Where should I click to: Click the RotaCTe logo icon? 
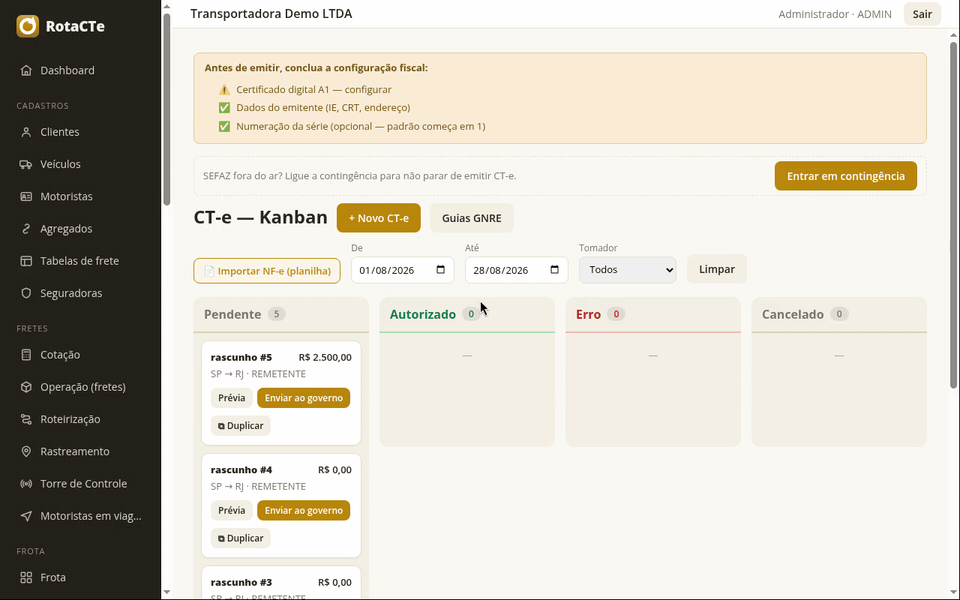28,26
